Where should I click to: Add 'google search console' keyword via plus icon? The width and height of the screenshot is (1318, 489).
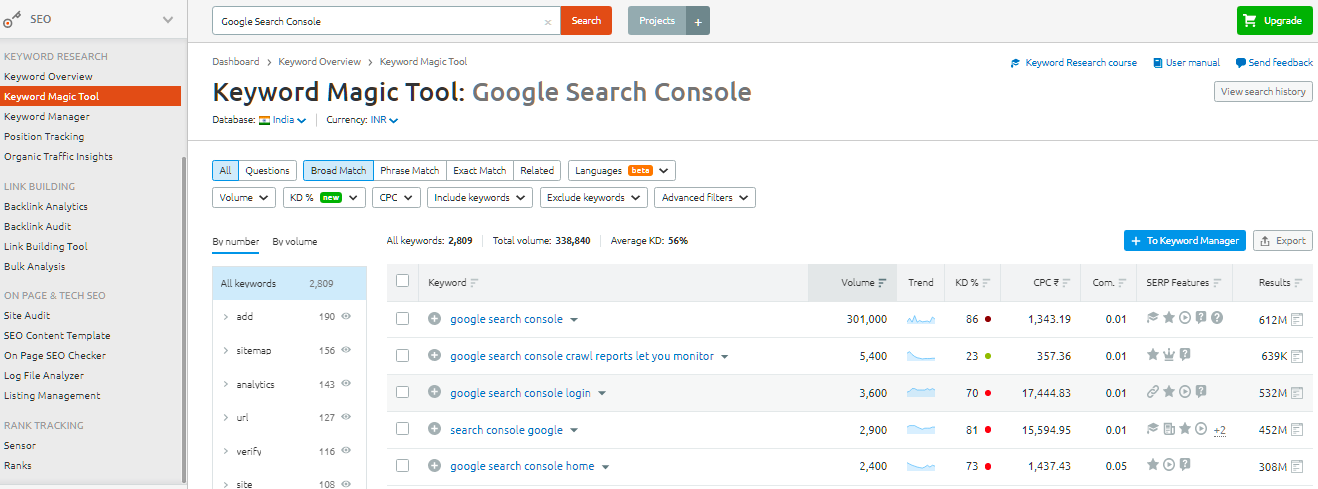434,319
